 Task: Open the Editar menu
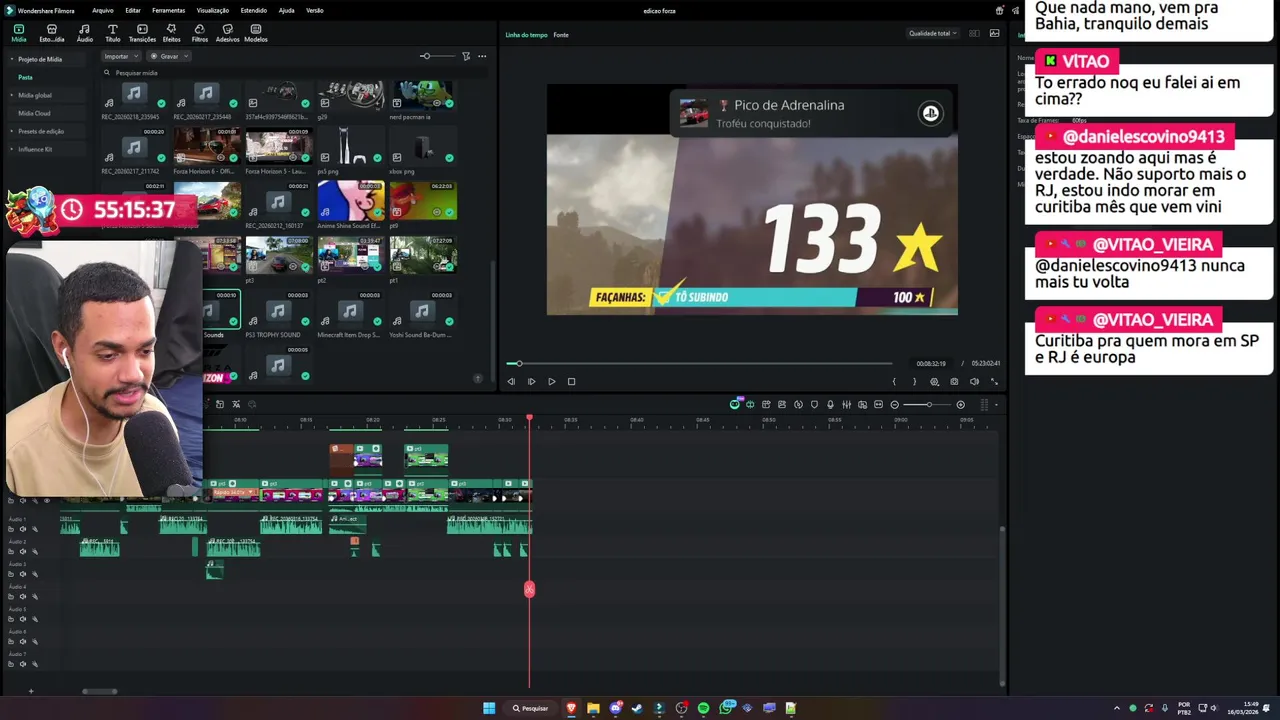(133, 10)
